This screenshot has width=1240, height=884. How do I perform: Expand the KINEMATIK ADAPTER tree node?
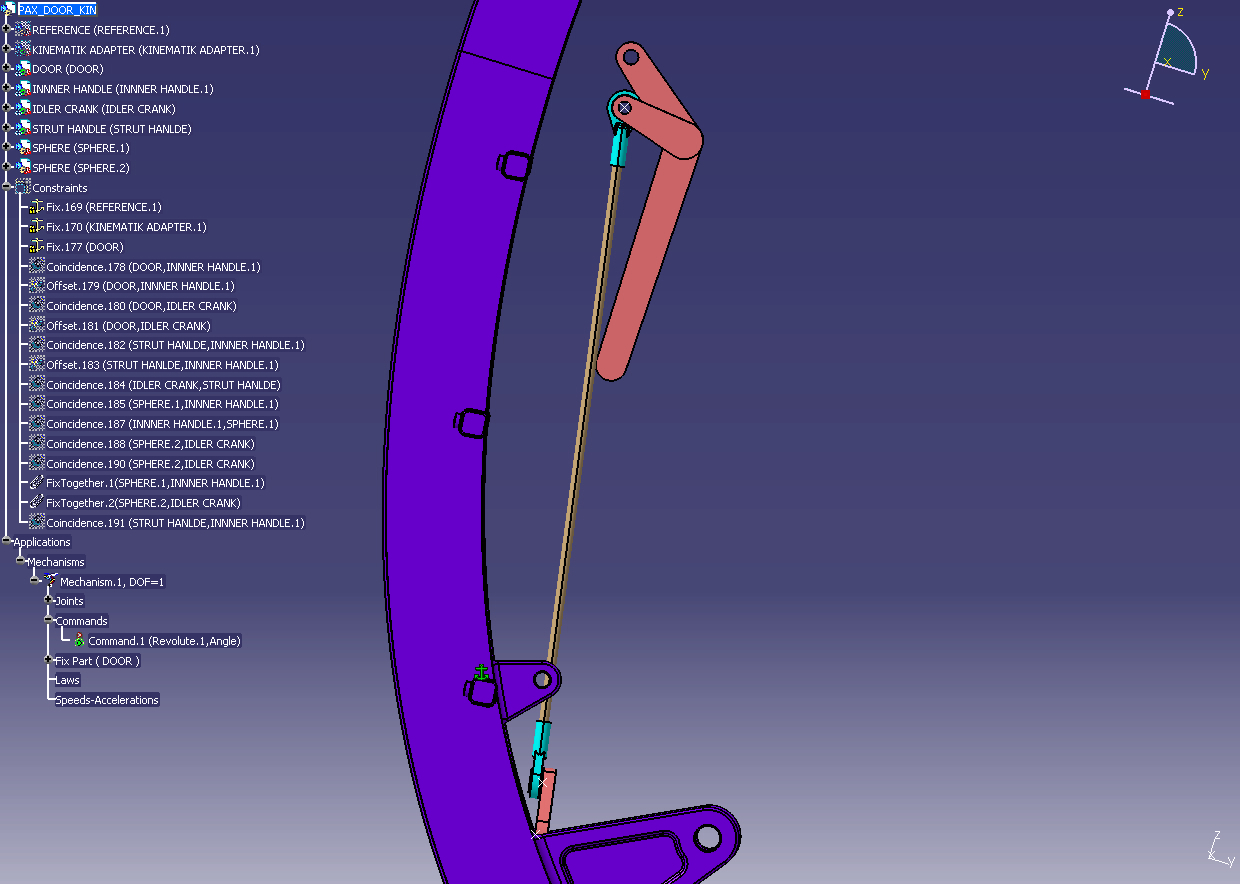coord(7,49)
